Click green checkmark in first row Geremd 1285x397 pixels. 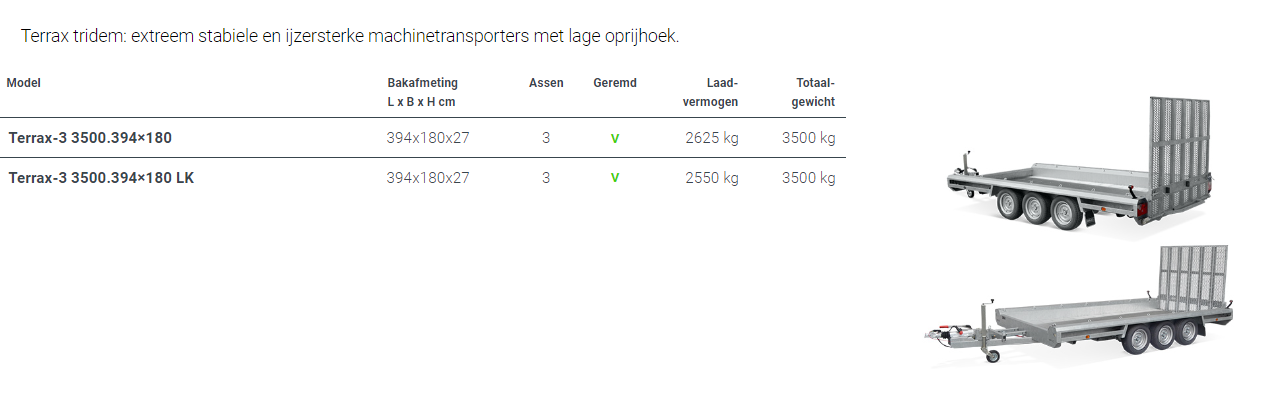coord(615,139)
